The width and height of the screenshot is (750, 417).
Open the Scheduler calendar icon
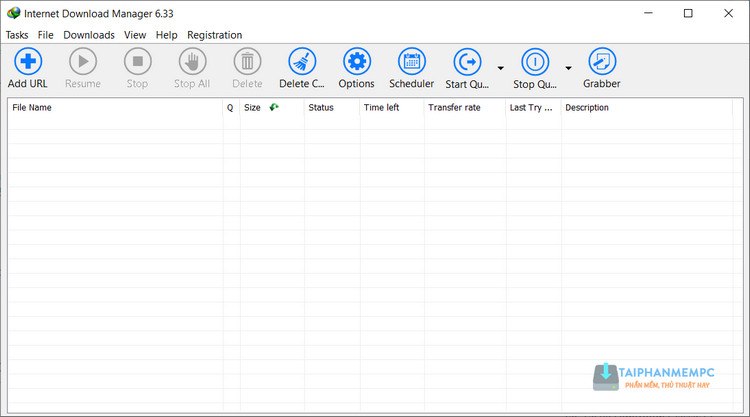tap(411, 62)
